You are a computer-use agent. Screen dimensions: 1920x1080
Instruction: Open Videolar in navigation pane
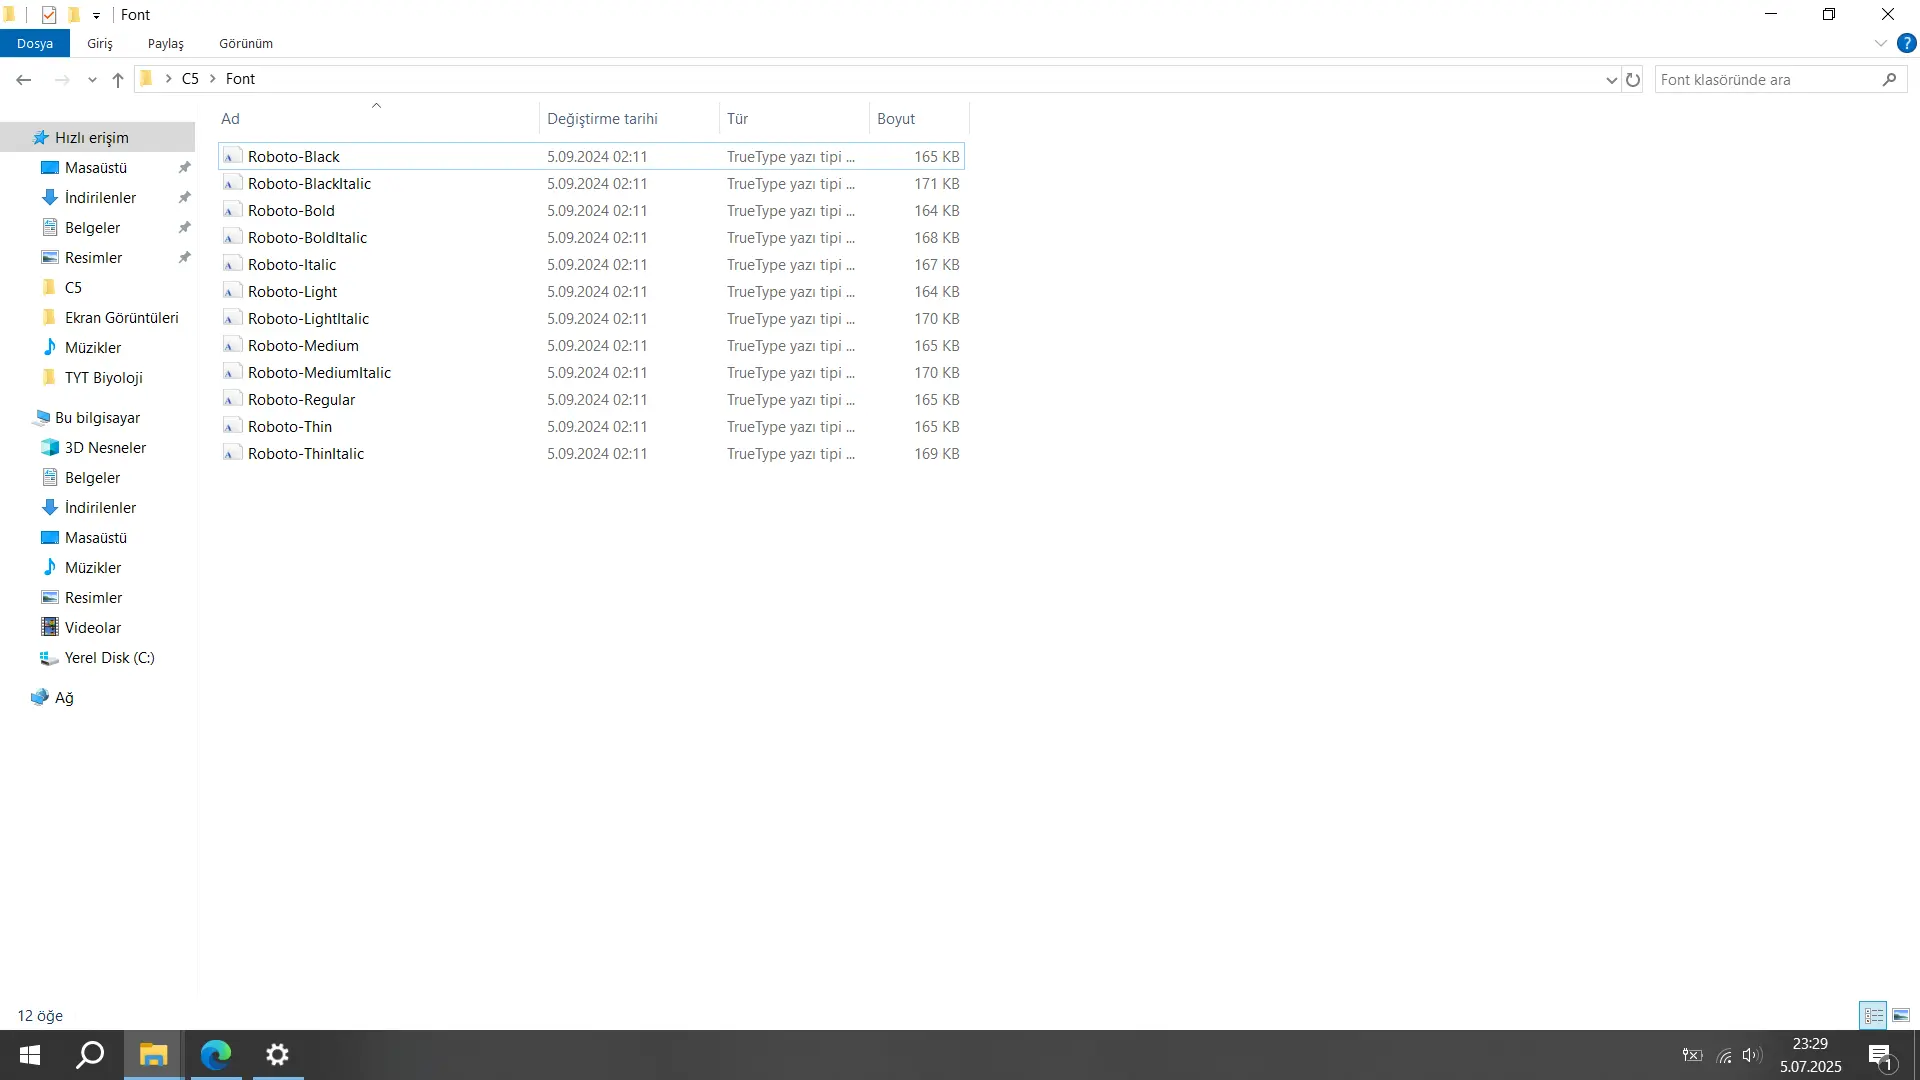tap(93, 628)
